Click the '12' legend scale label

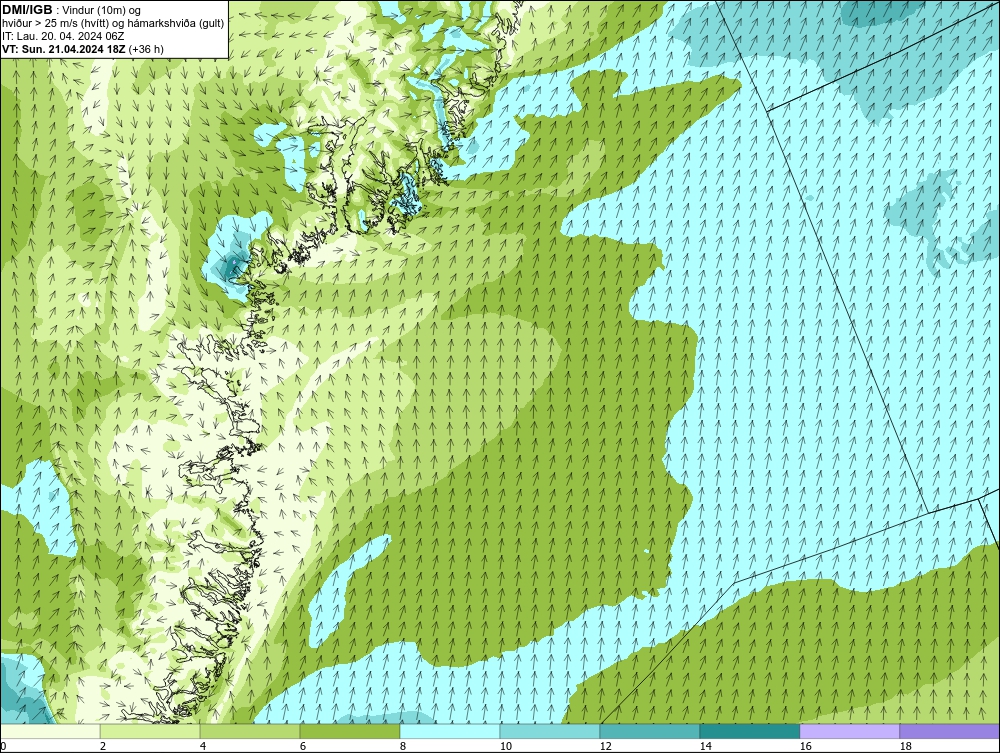(x=605, y=746)
